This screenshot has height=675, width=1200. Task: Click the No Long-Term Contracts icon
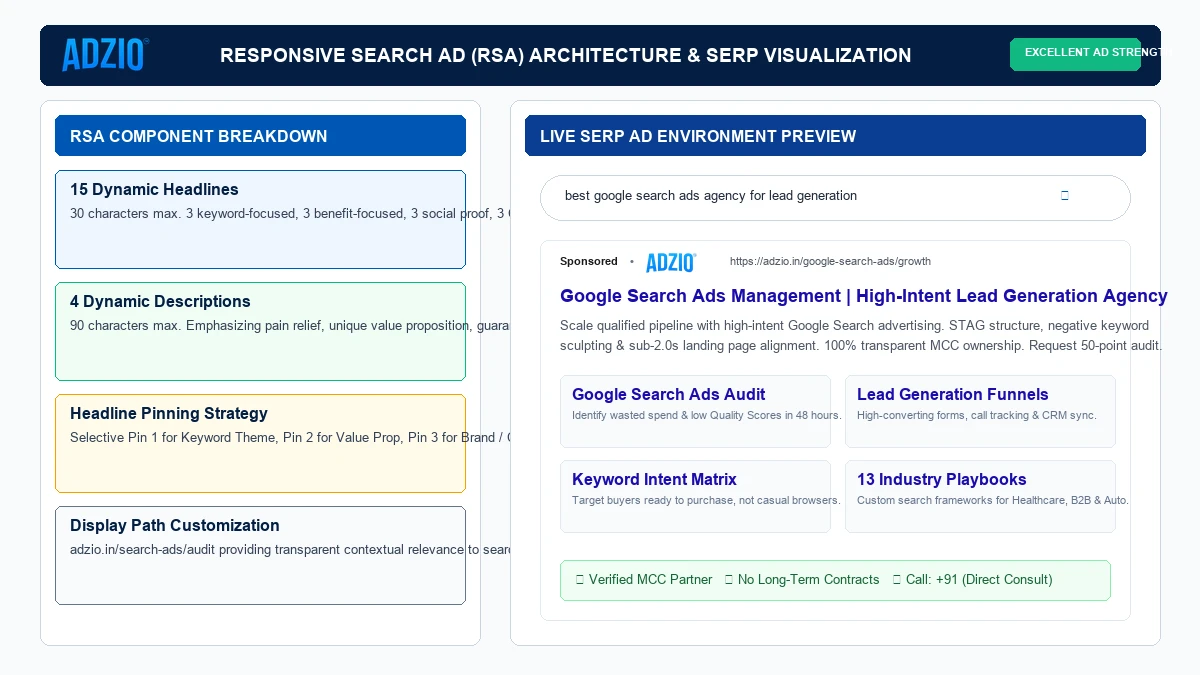coord(729,580)
